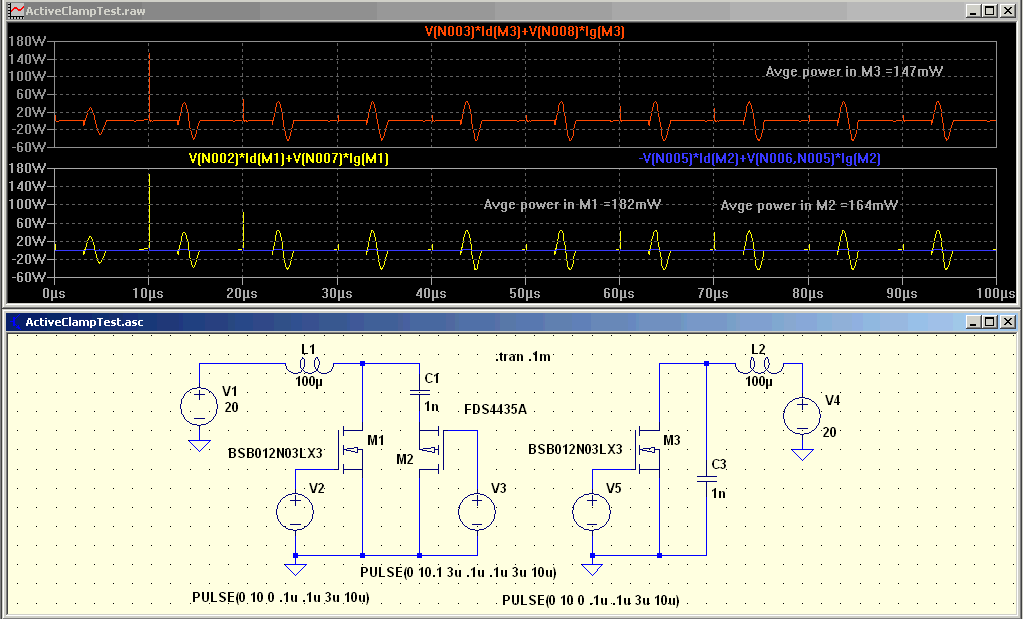The width and height of the screenshot is (1024, 619).
Task: Click the value 20 of source V1
Action: click(231, 407)
